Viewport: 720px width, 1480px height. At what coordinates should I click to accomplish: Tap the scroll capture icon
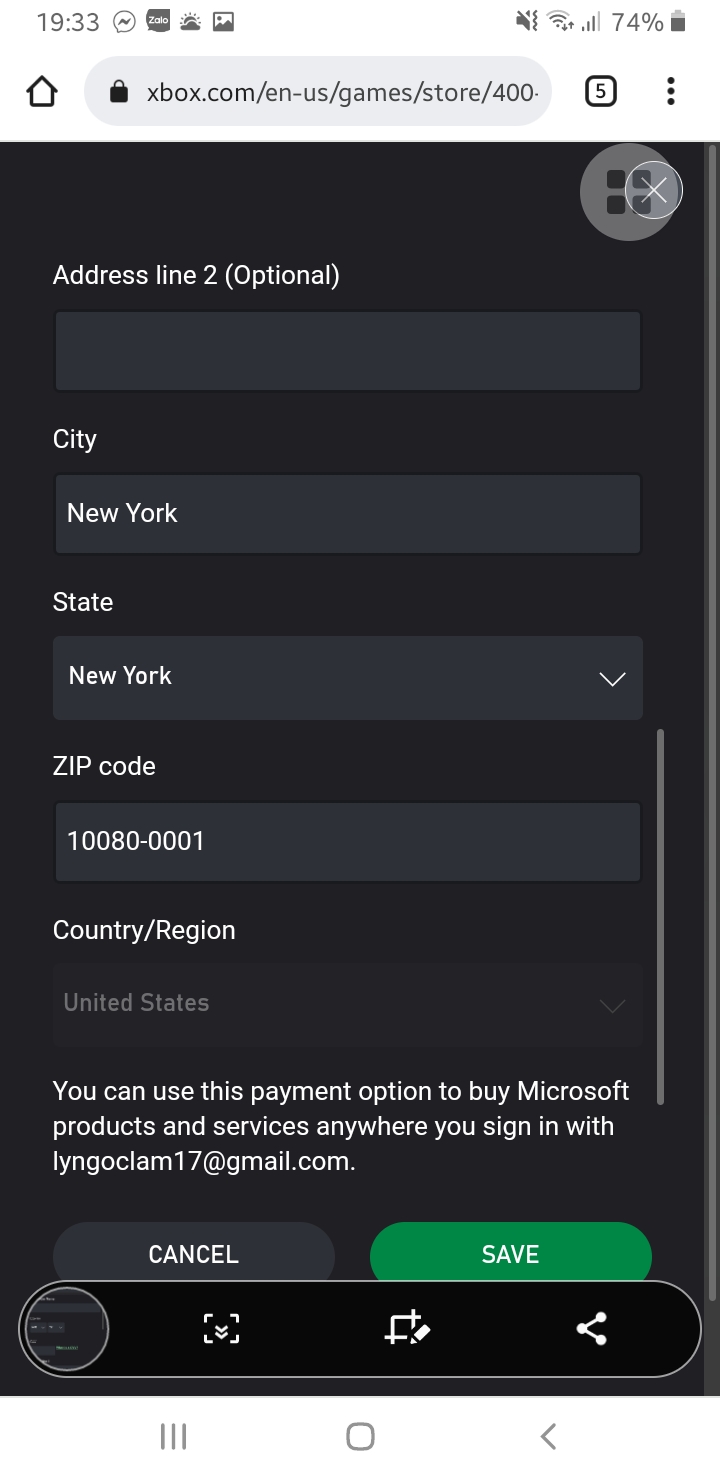pyautogui.click(x=221, y=1329)
